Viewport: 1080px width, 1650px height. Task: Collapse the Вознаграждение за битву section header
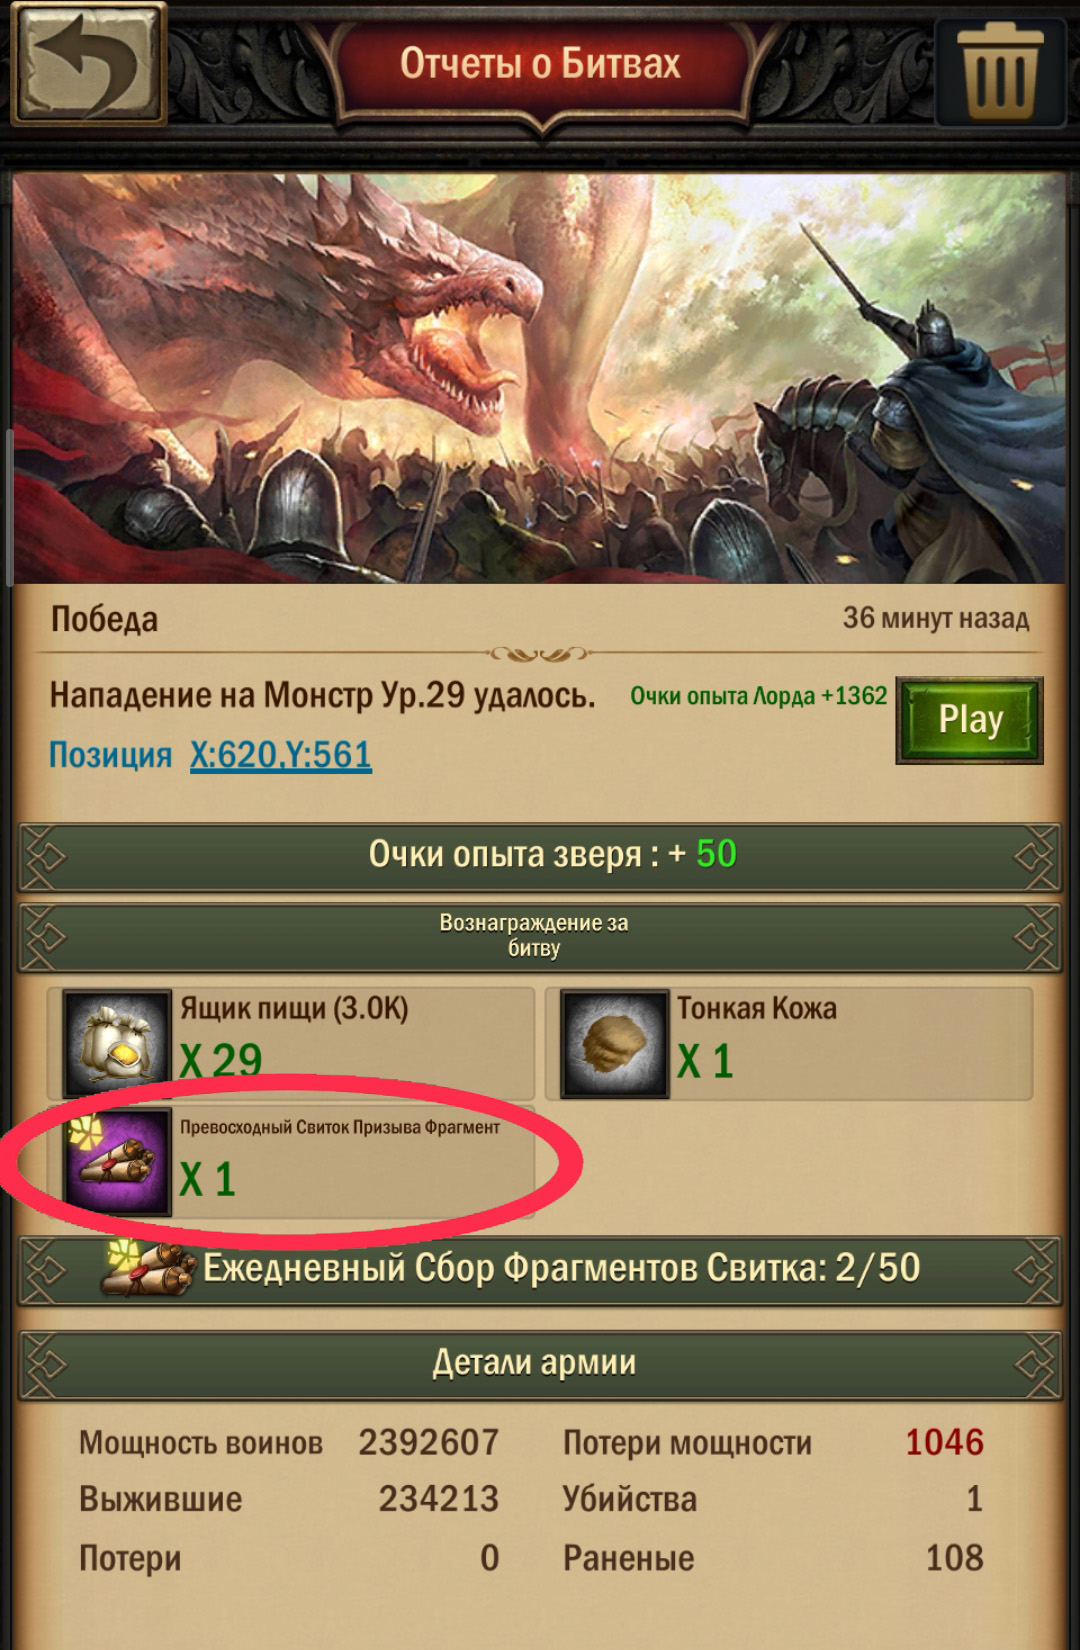540,937
